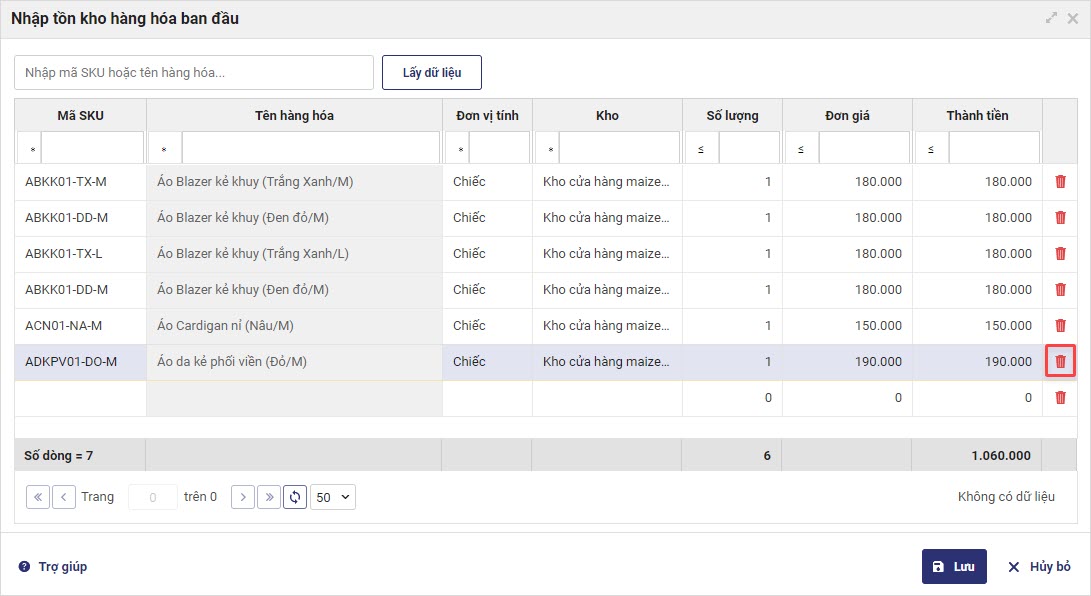Click the Lấy dữ liệu button
This screenshot has width=1091, height=596.
point(432,73)
